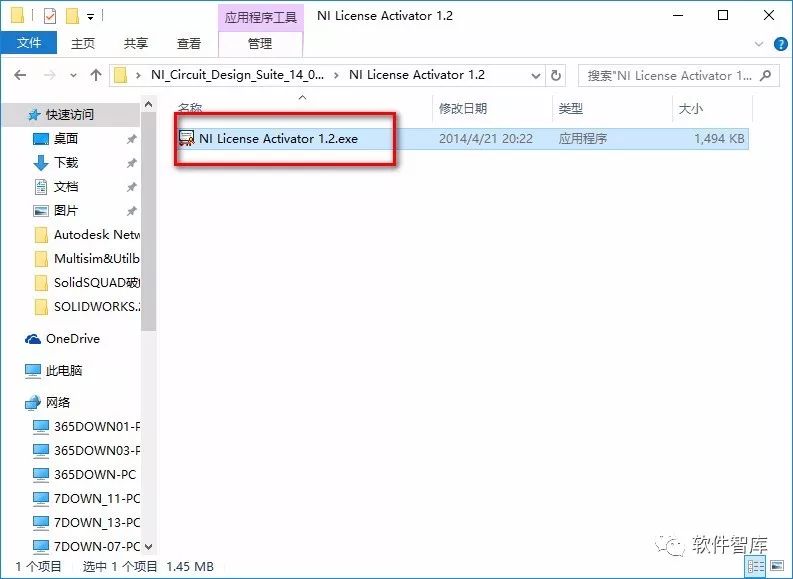Screen dimensions: 793x579
Task: Click the pin icon next to 图片
Action: [x=131, y=211]
